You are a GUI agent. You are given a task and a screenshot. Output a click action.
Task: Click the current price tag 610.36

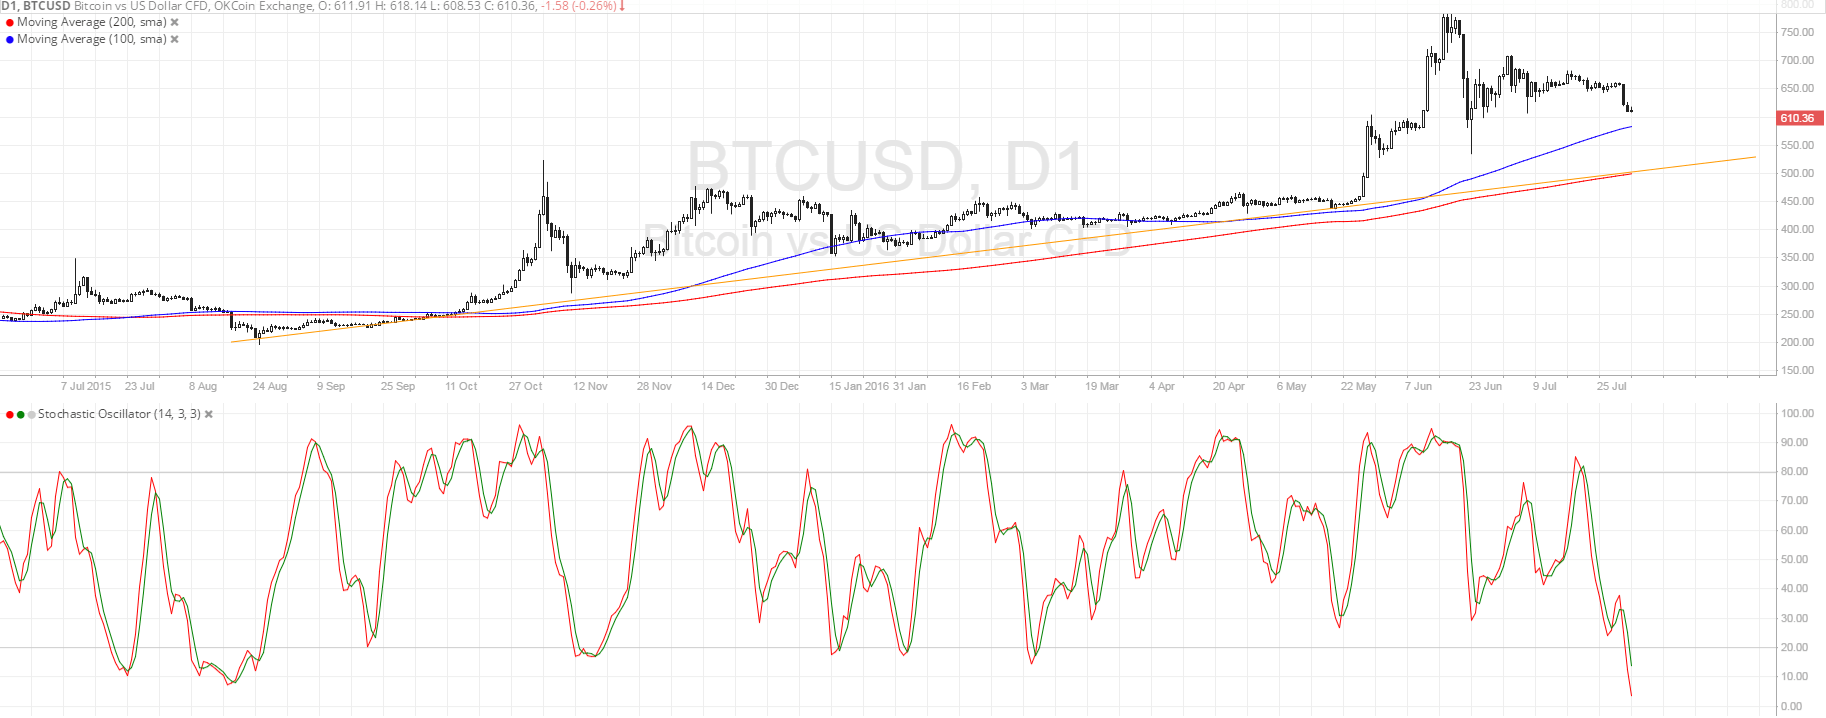(1798, 118)
